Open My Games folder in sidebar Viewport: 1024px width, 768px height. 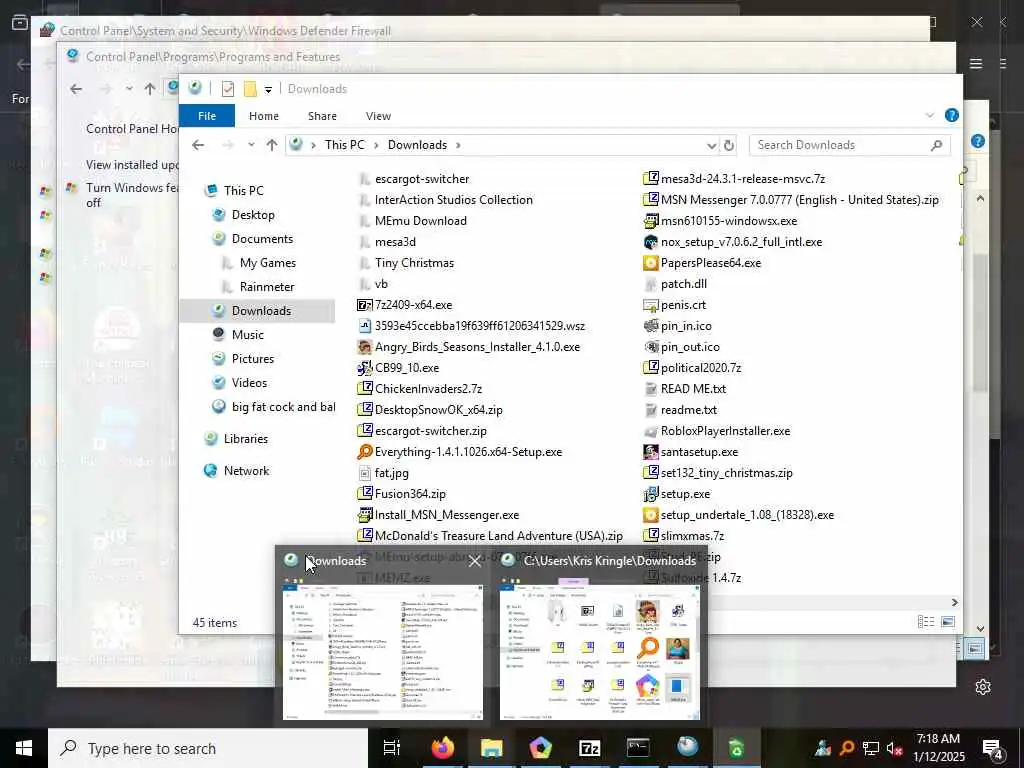[267, 263]
